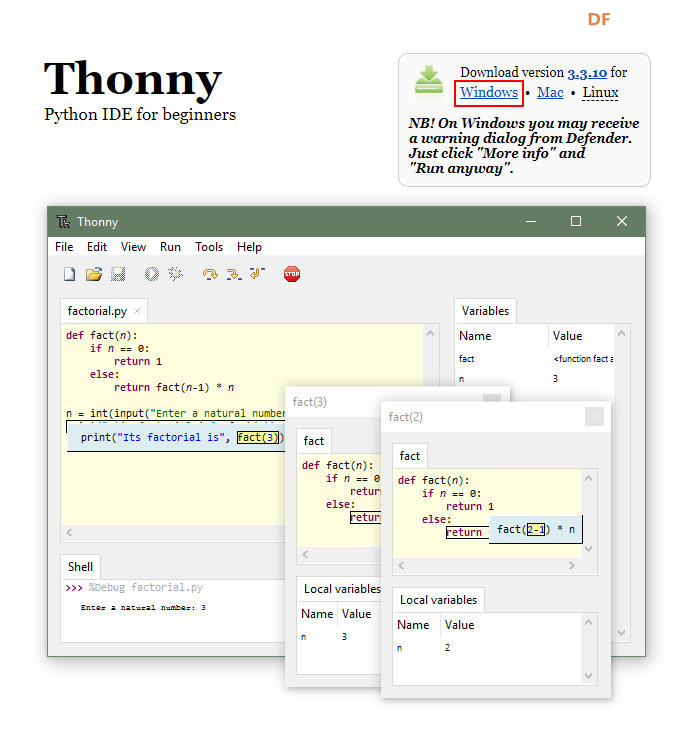
Task: Open the Edit menu
Action: point(97,247)
